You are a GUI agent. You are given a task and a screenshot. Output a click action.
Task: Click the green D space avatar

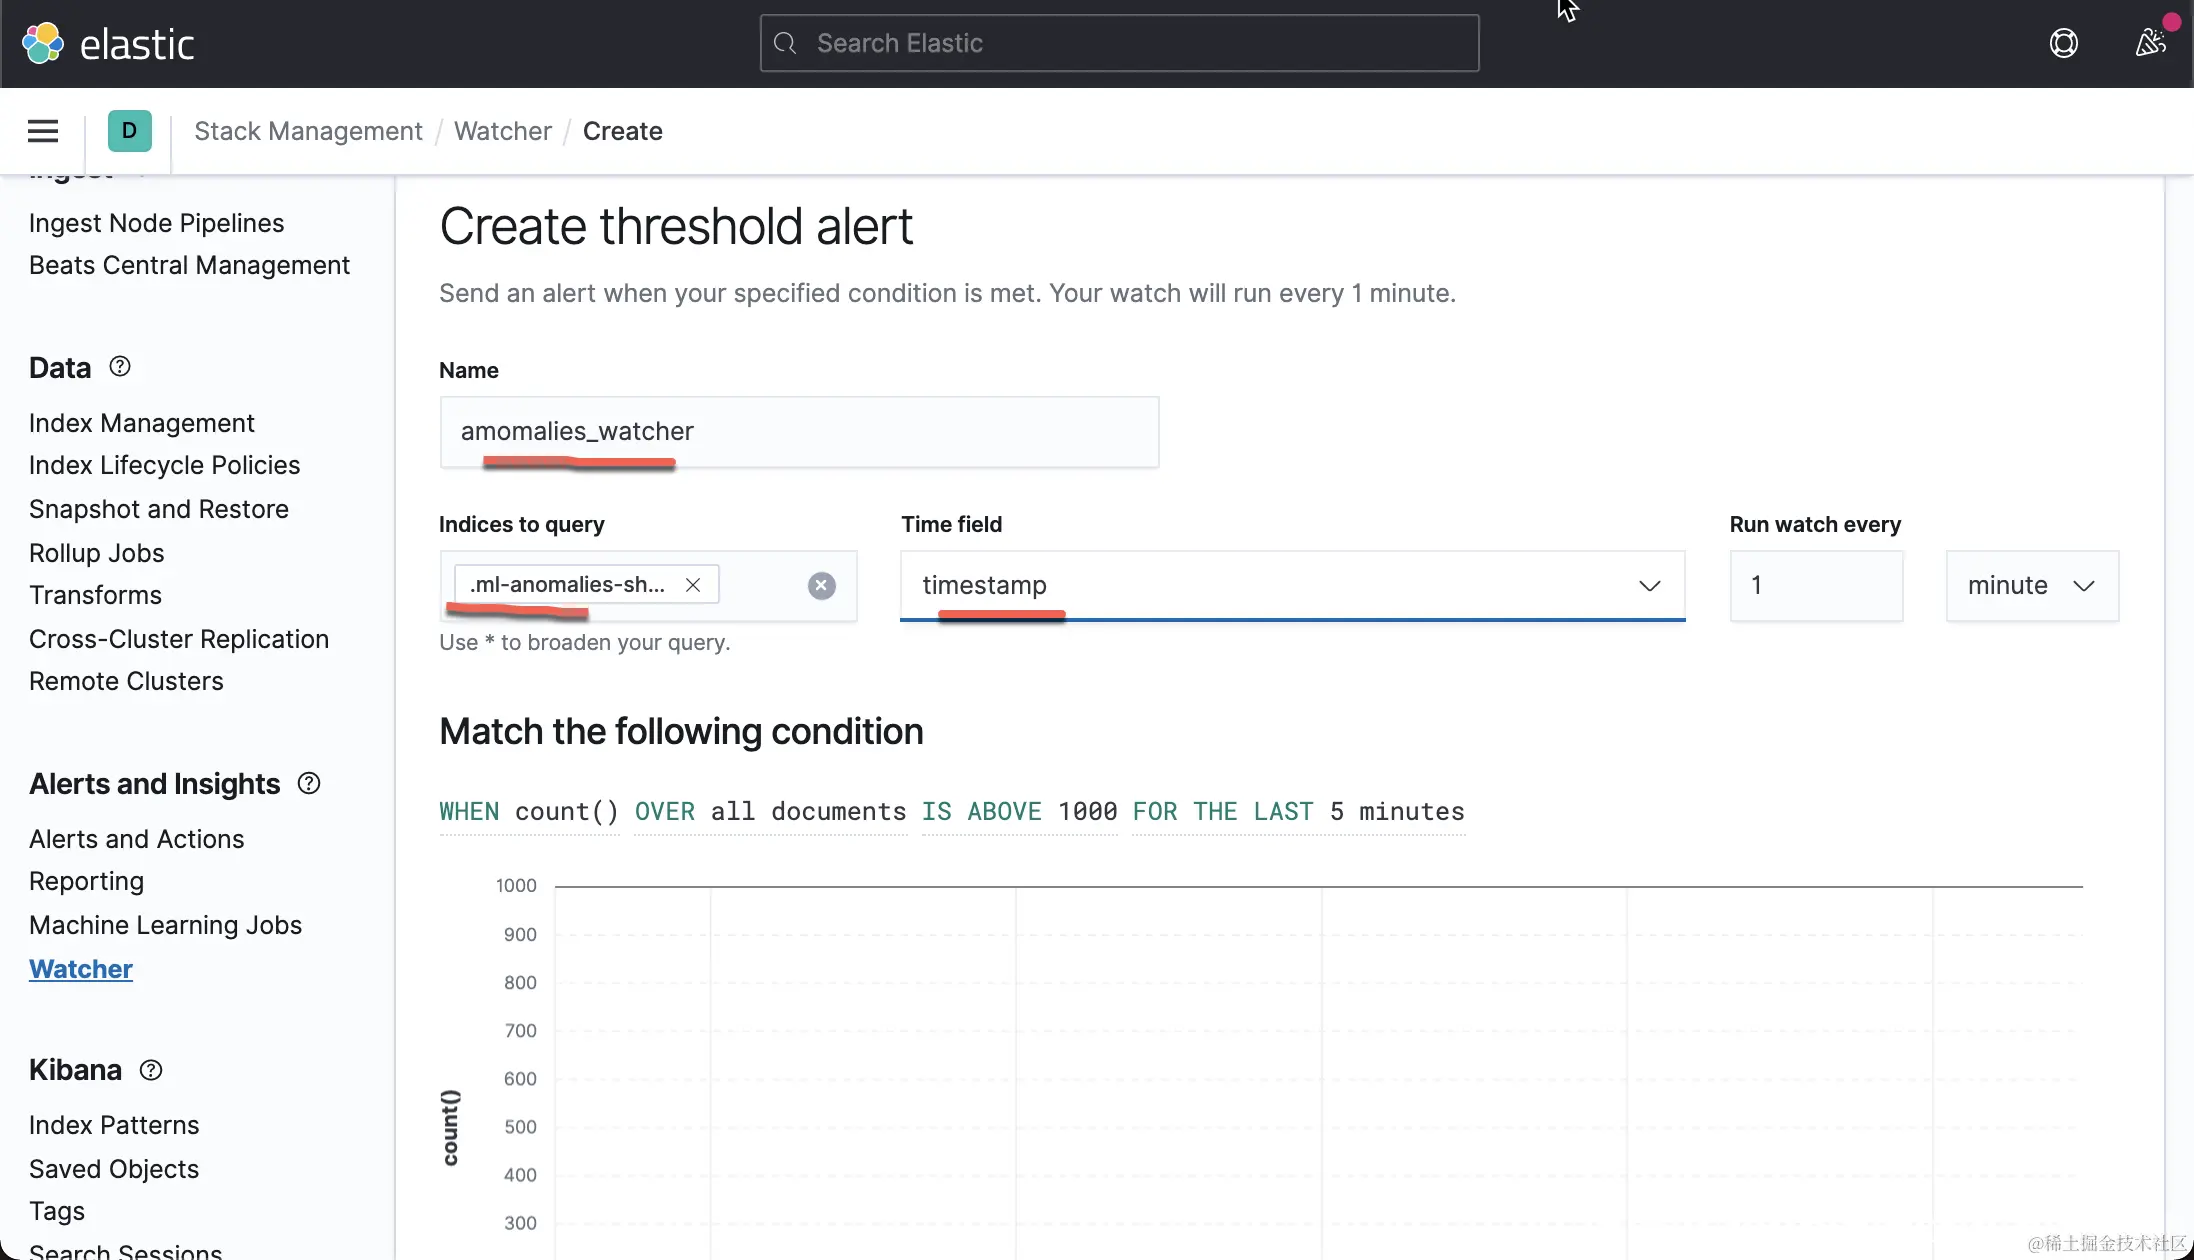tap(129, 131)
